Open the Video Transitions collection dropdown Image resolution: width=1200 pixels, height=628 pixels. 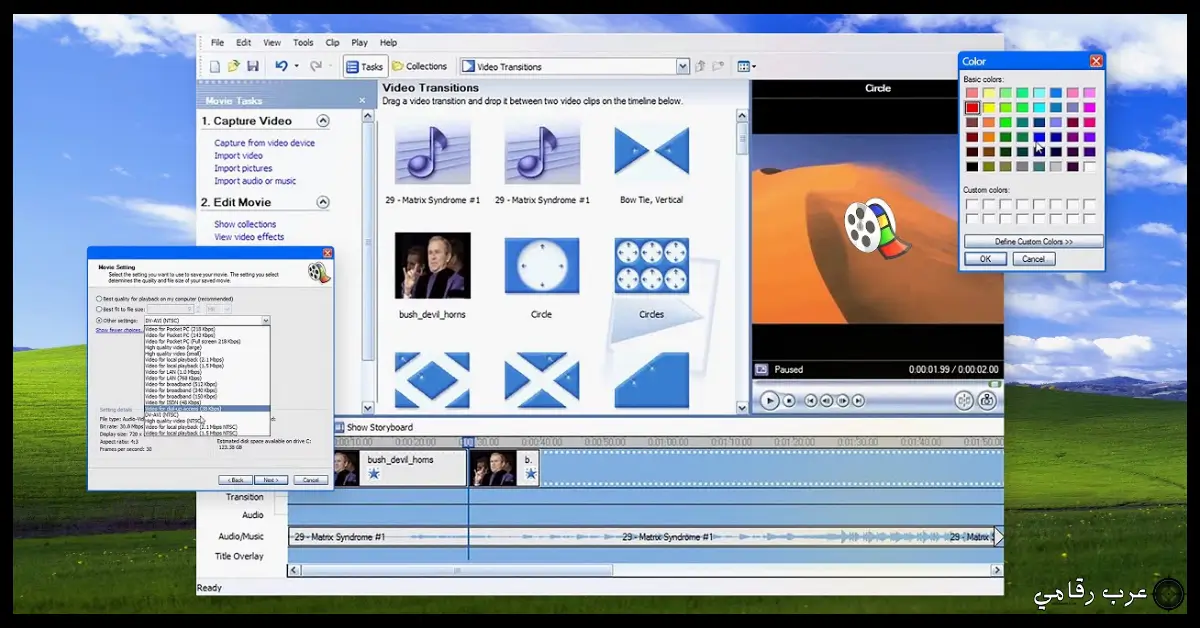682,66
